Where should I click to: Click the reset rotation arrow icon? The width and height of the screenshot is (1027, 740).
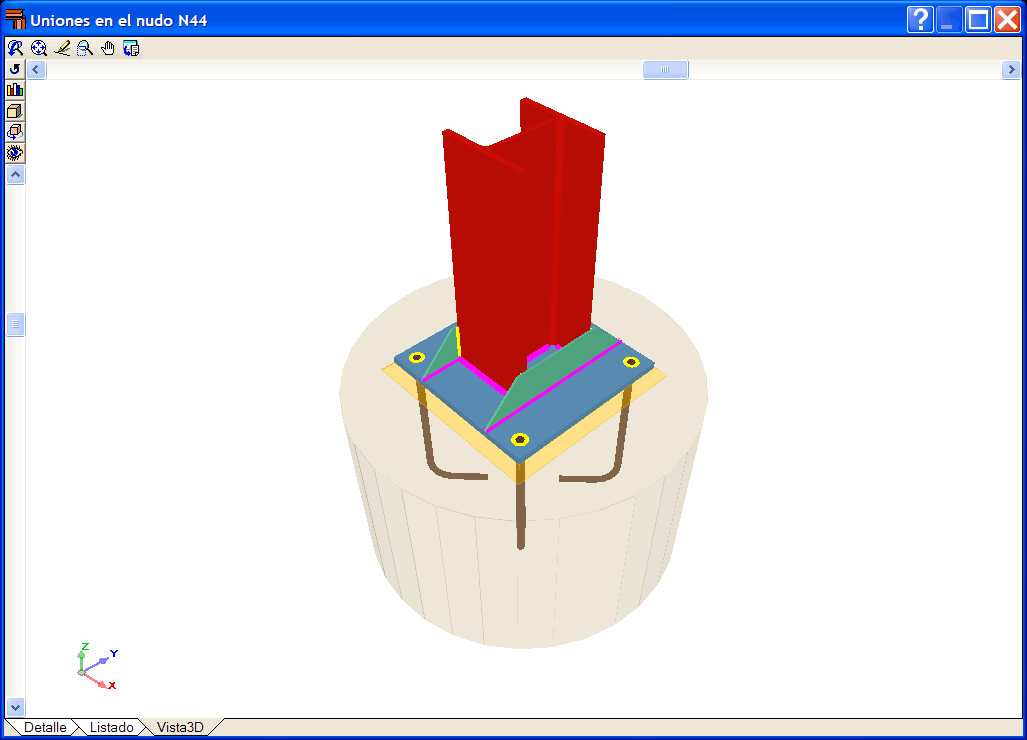(x=15, y=69)
